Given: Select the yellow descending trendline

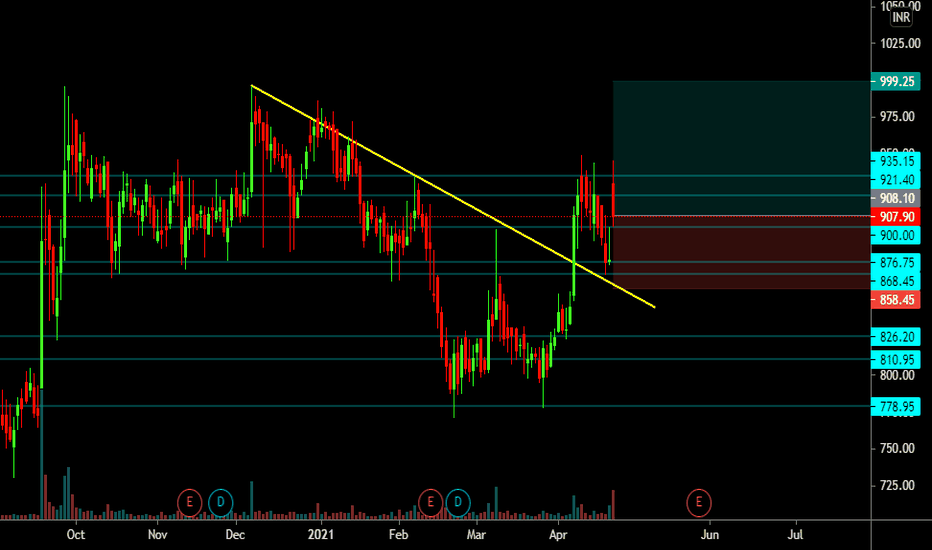Looking at the screenshot, I should (x=452, y=196).
